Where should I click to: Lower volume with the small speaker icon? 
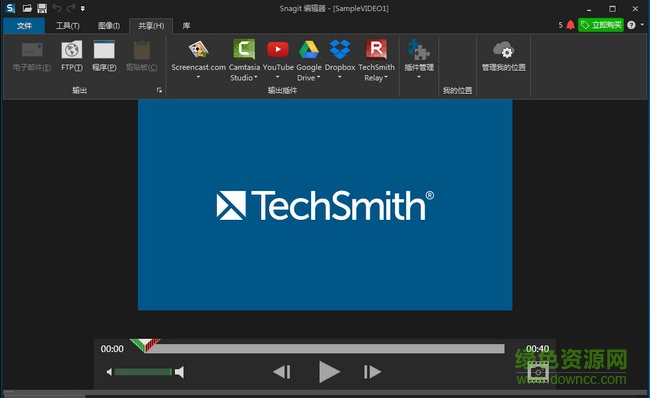tap(109, 372)
